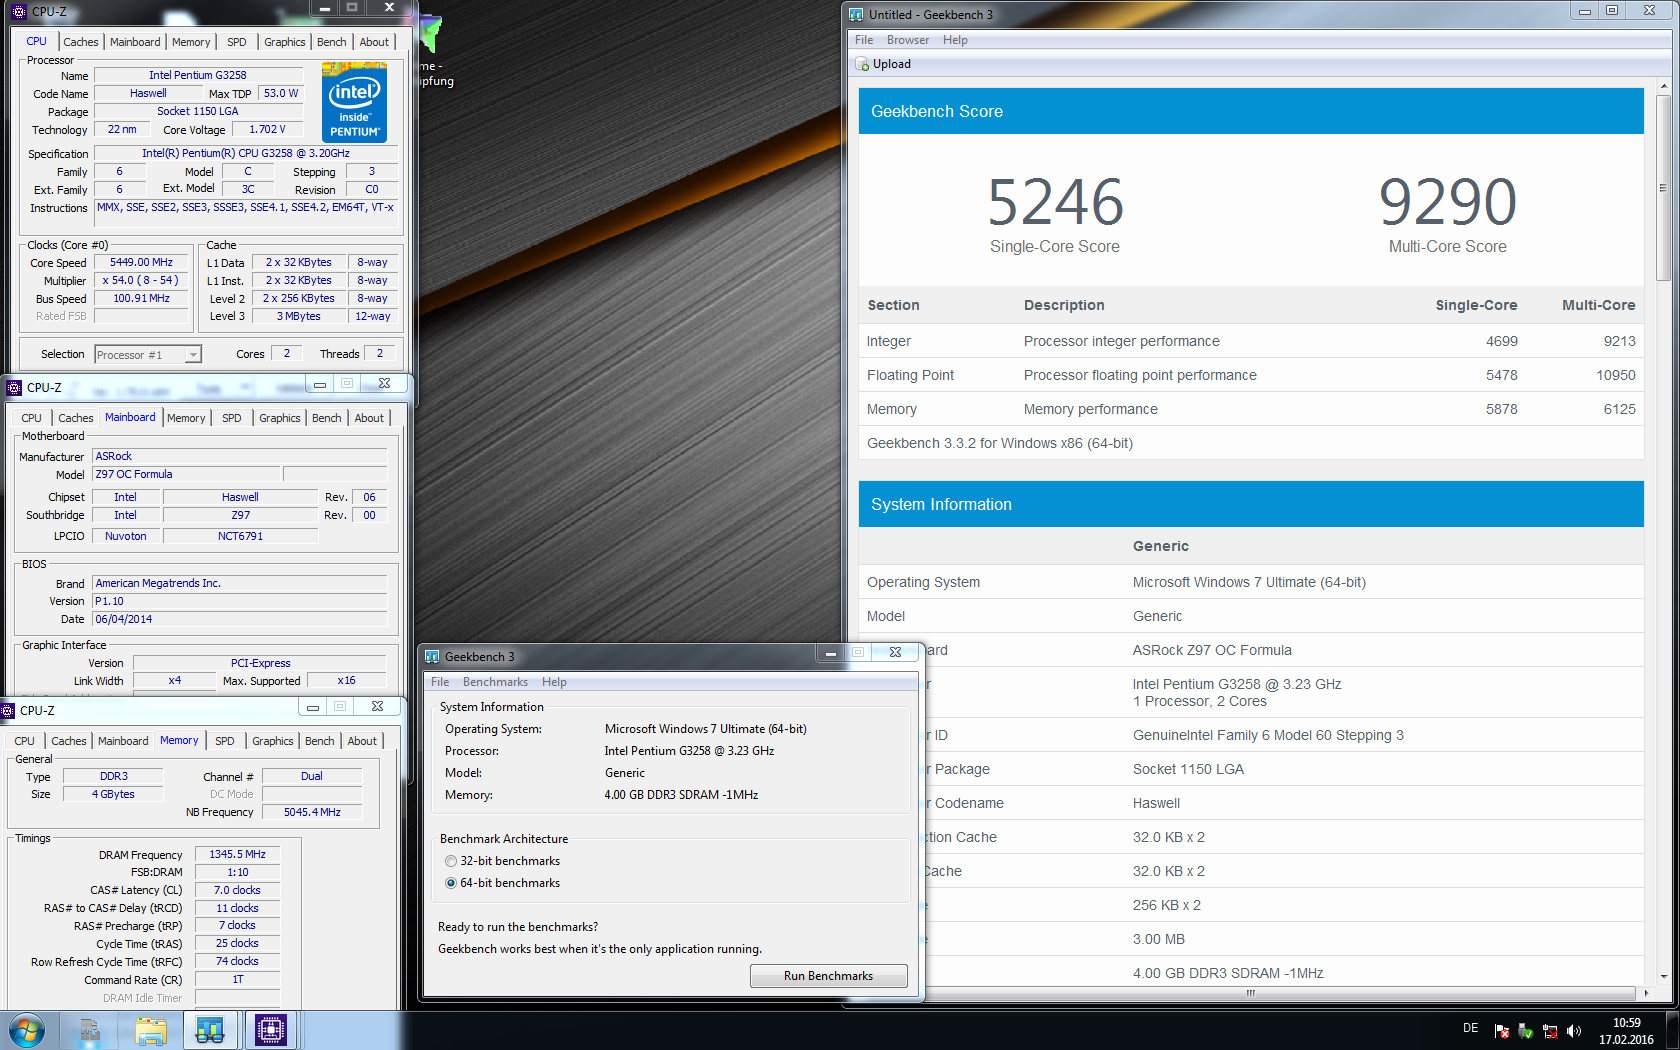1680x1050 pixels.
Task: Click the NB Frequency 5045.4 MHz field
Action: [x=312, y=812]
